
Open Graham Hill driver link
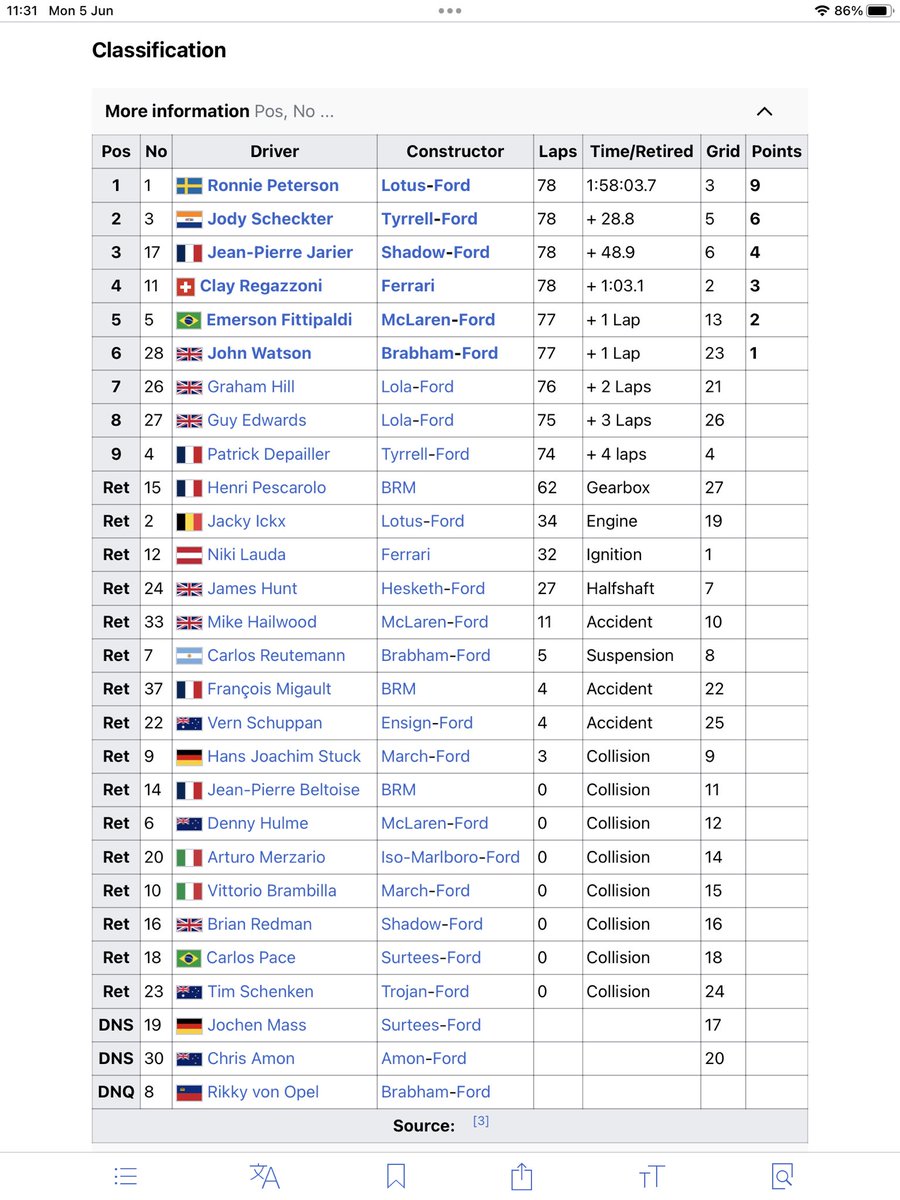click(251, 387)
